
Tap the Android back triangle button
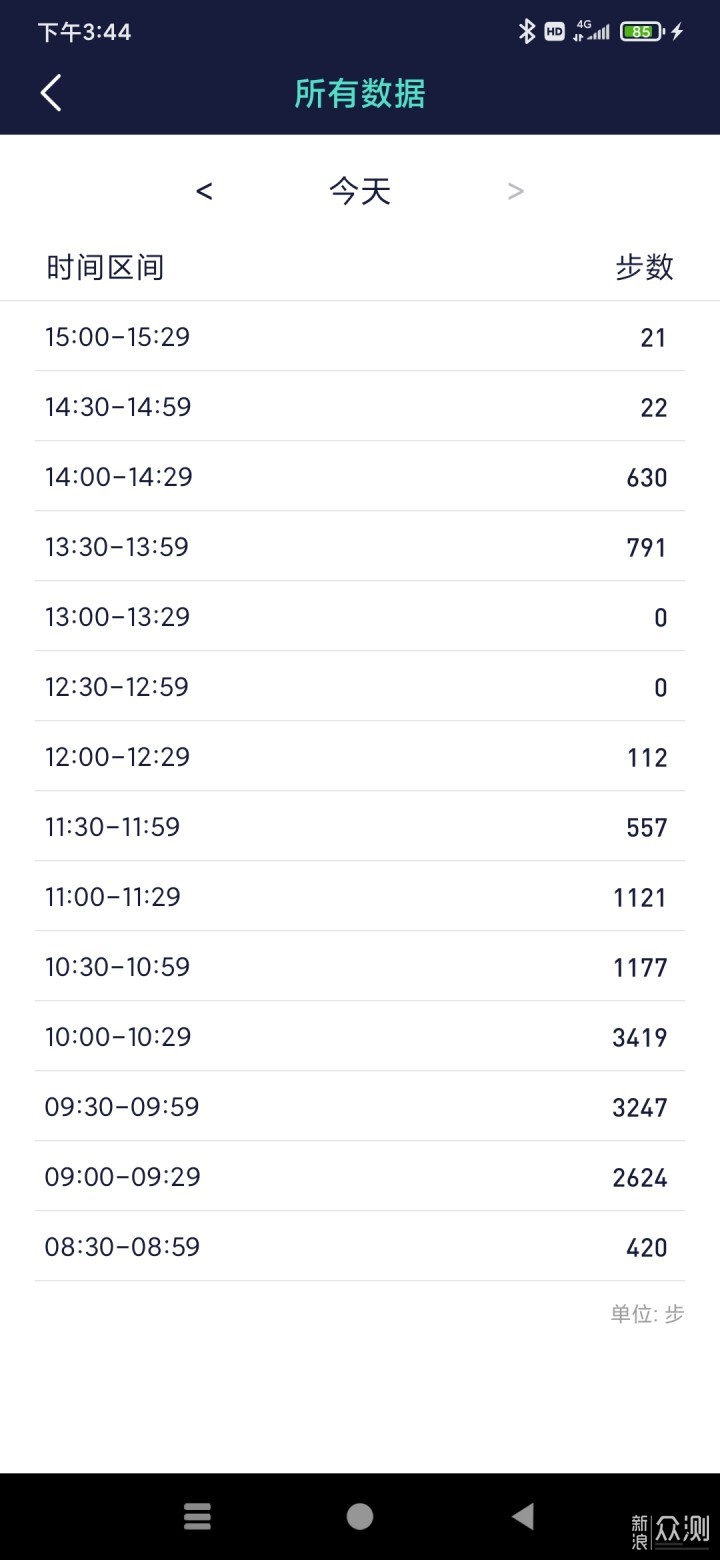tap(522, 1516)
